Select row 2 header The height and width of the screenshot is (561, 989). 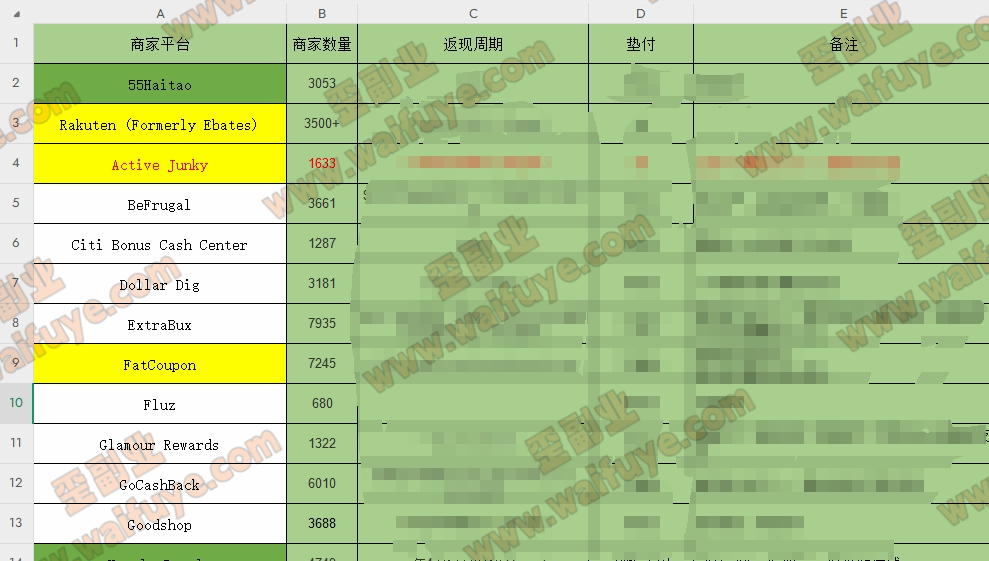coord(16,83)
